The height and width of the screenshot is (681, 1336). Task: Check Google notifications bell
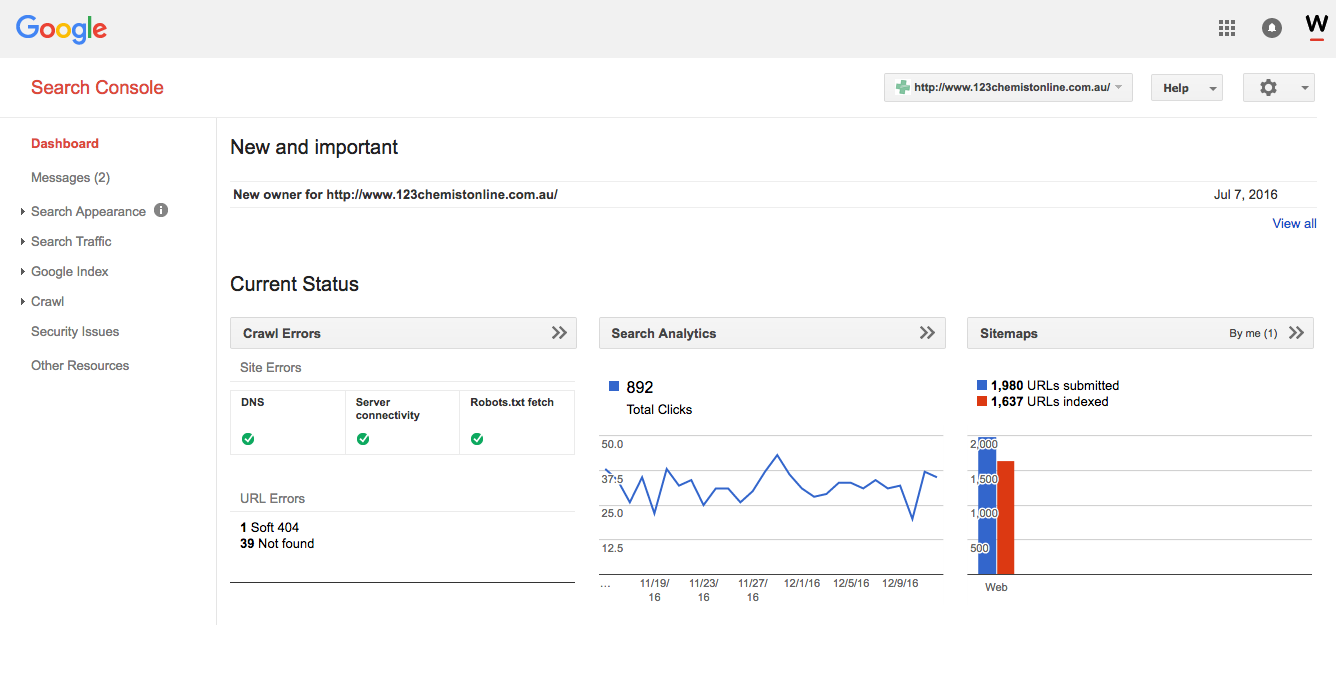tap(1272, 28)
